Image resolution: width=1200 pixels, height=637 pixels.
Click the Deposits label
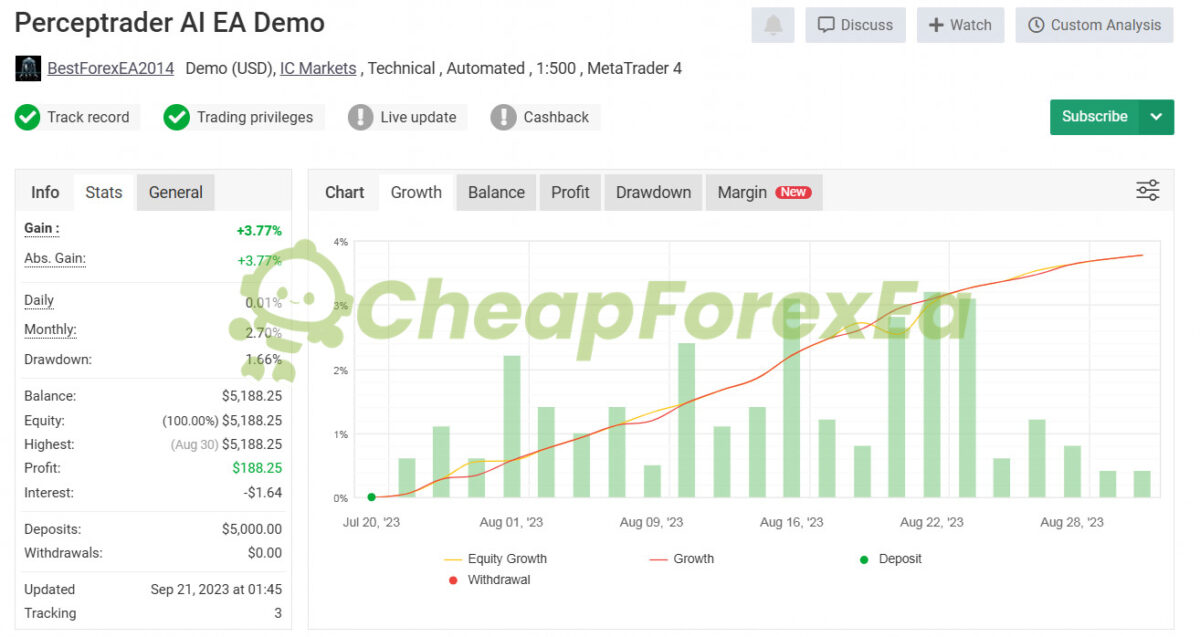pos(52,529)
